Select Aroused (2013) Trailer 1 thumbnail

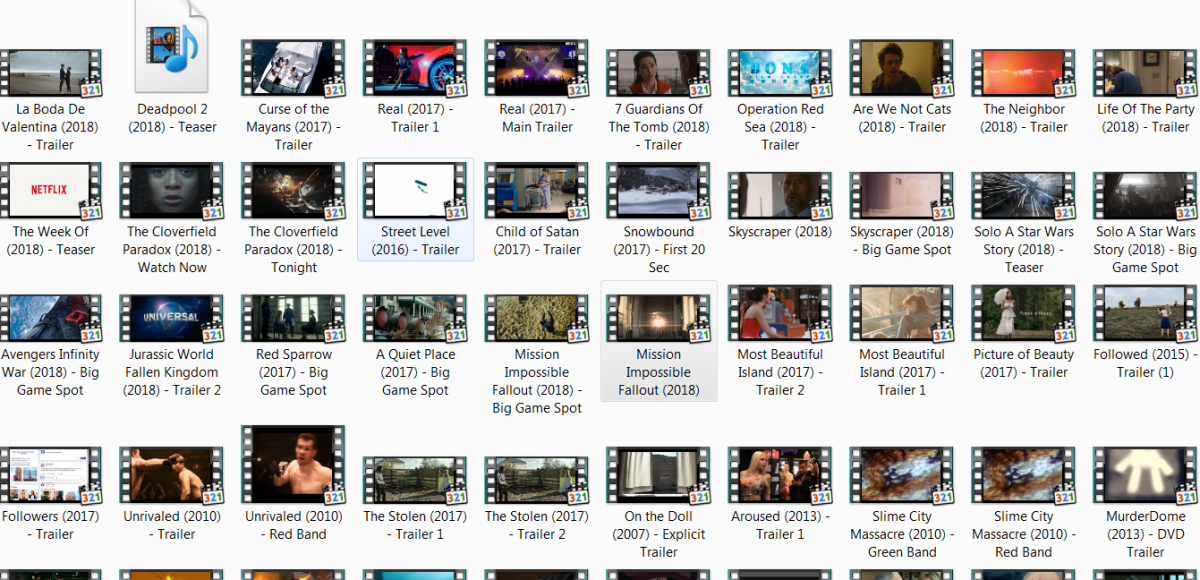point(781,475)
